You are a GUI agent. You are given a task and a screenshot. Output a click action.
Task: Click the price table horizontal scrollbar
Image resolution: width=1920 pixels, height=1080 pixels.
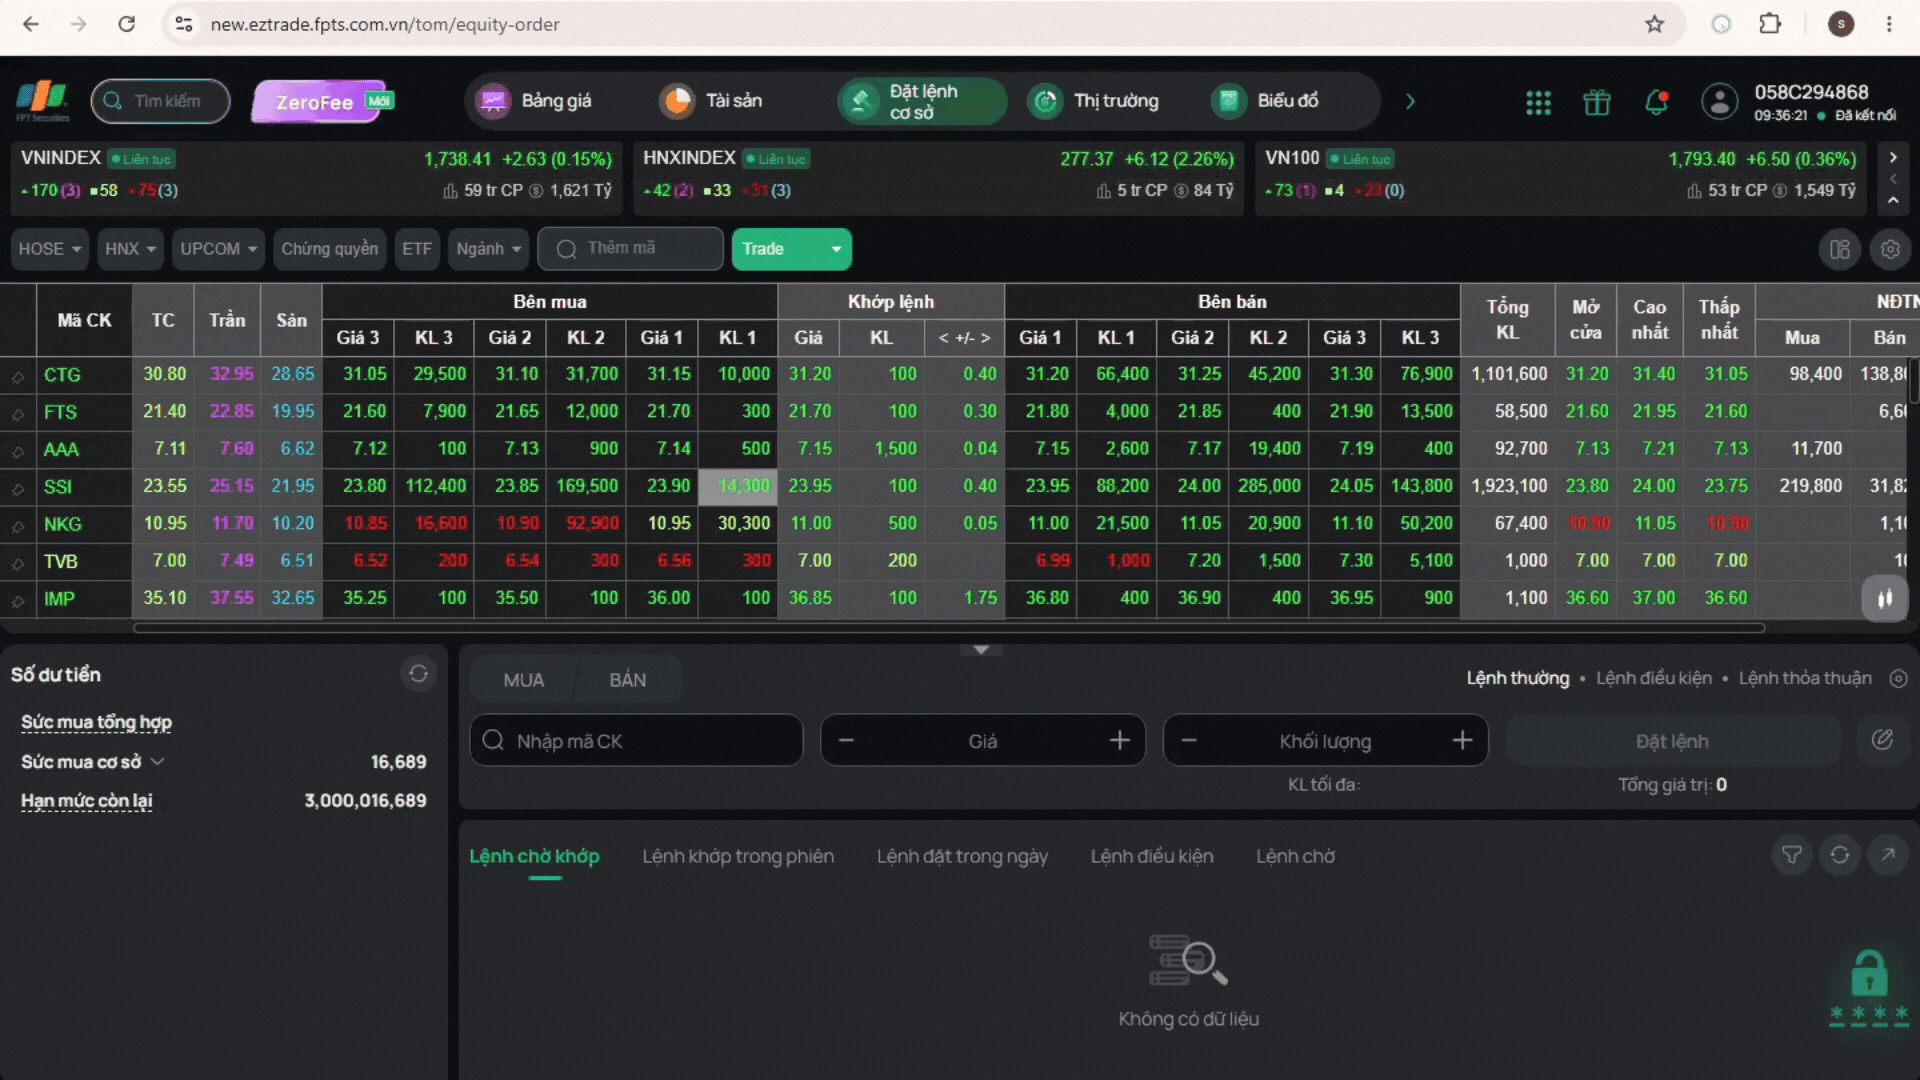949,628
